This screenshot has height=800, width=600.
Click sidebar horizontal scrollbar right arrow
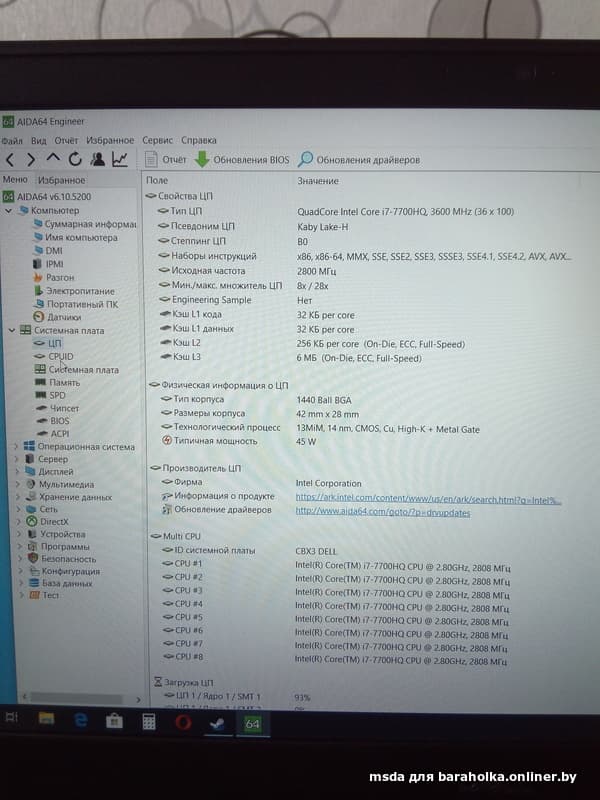[138, 699]
